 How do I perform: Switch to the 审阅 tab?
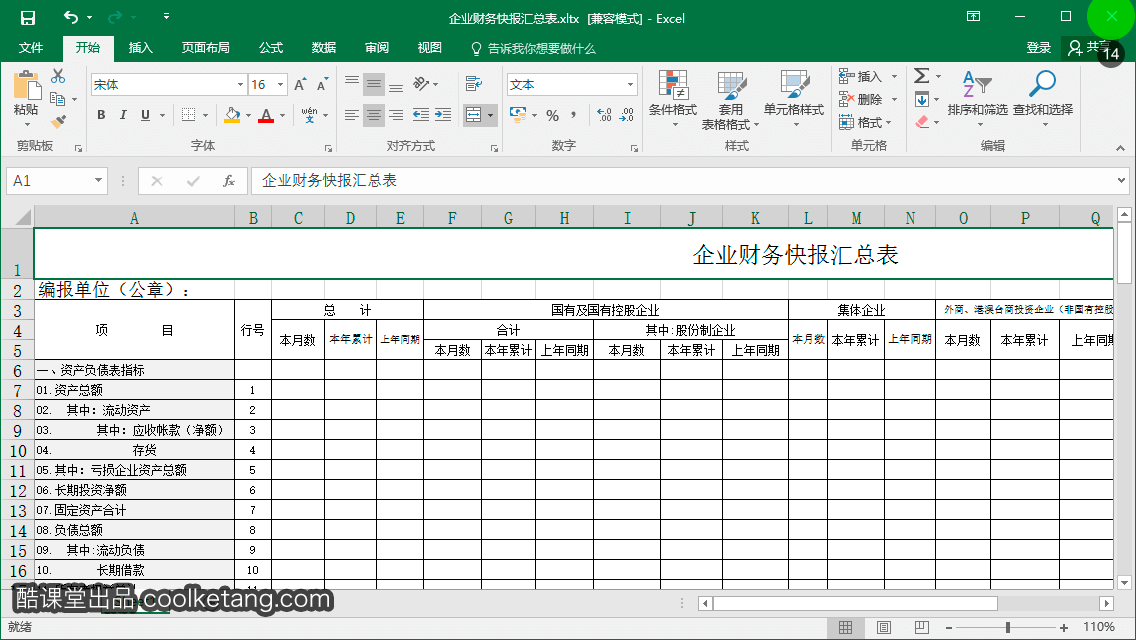click(377, 48)
